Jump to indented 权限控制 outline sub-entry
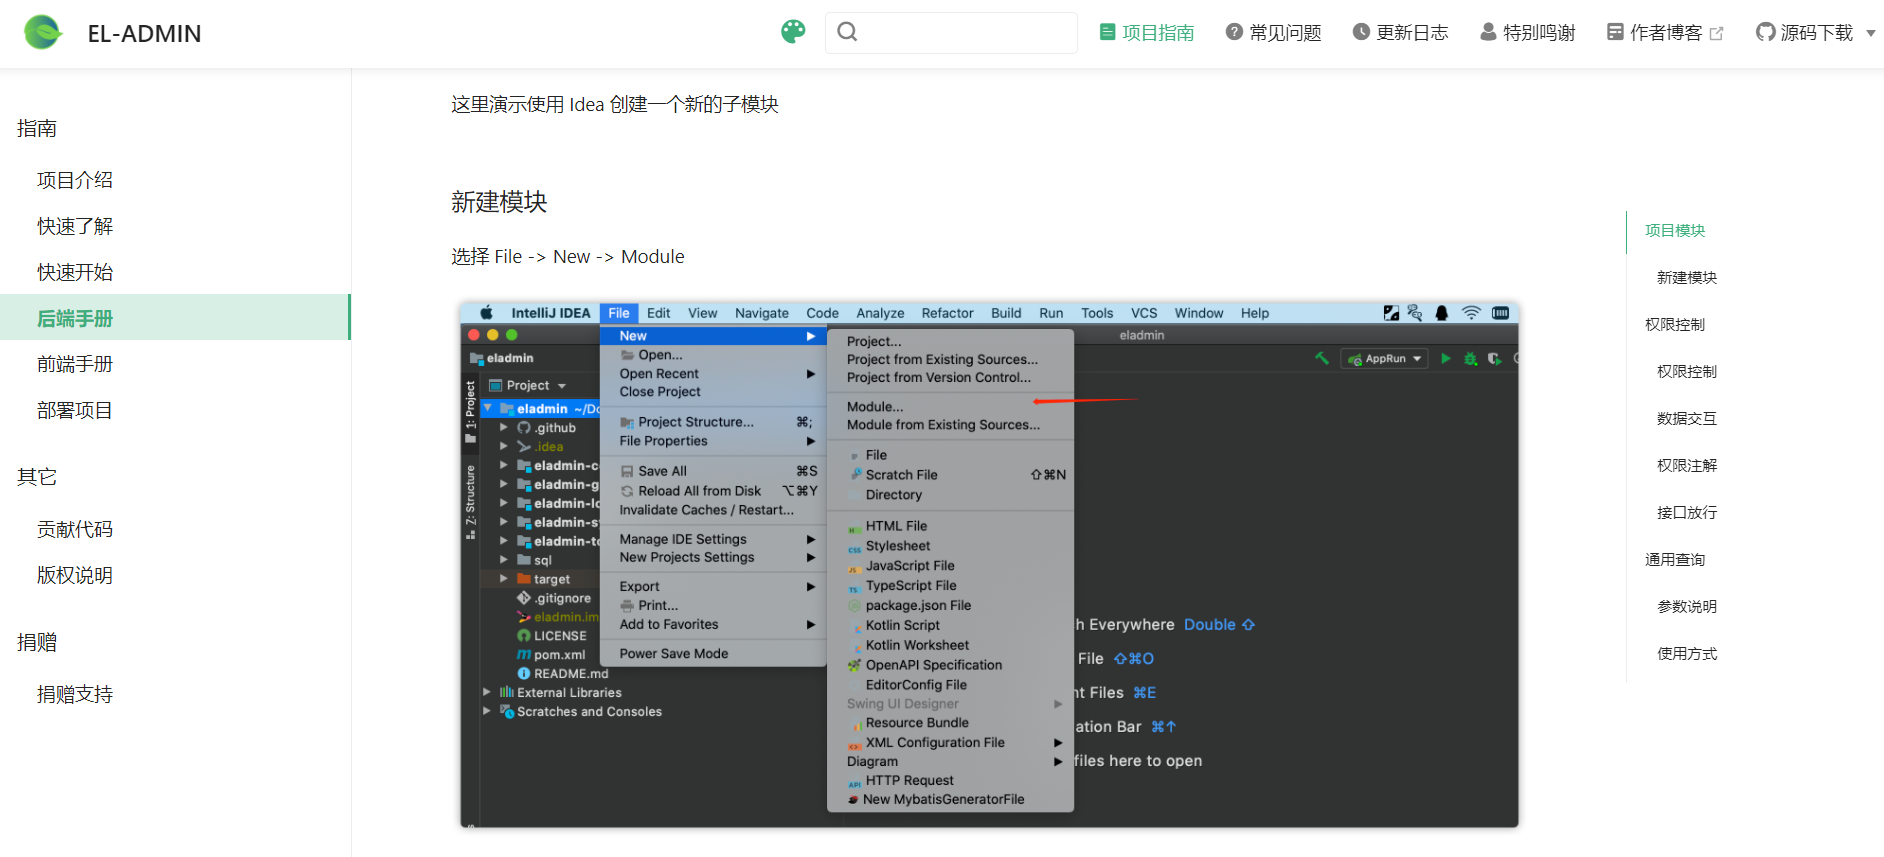Image resolution: width=1884 pixels, height=857 pixels. coord(1687,371)
